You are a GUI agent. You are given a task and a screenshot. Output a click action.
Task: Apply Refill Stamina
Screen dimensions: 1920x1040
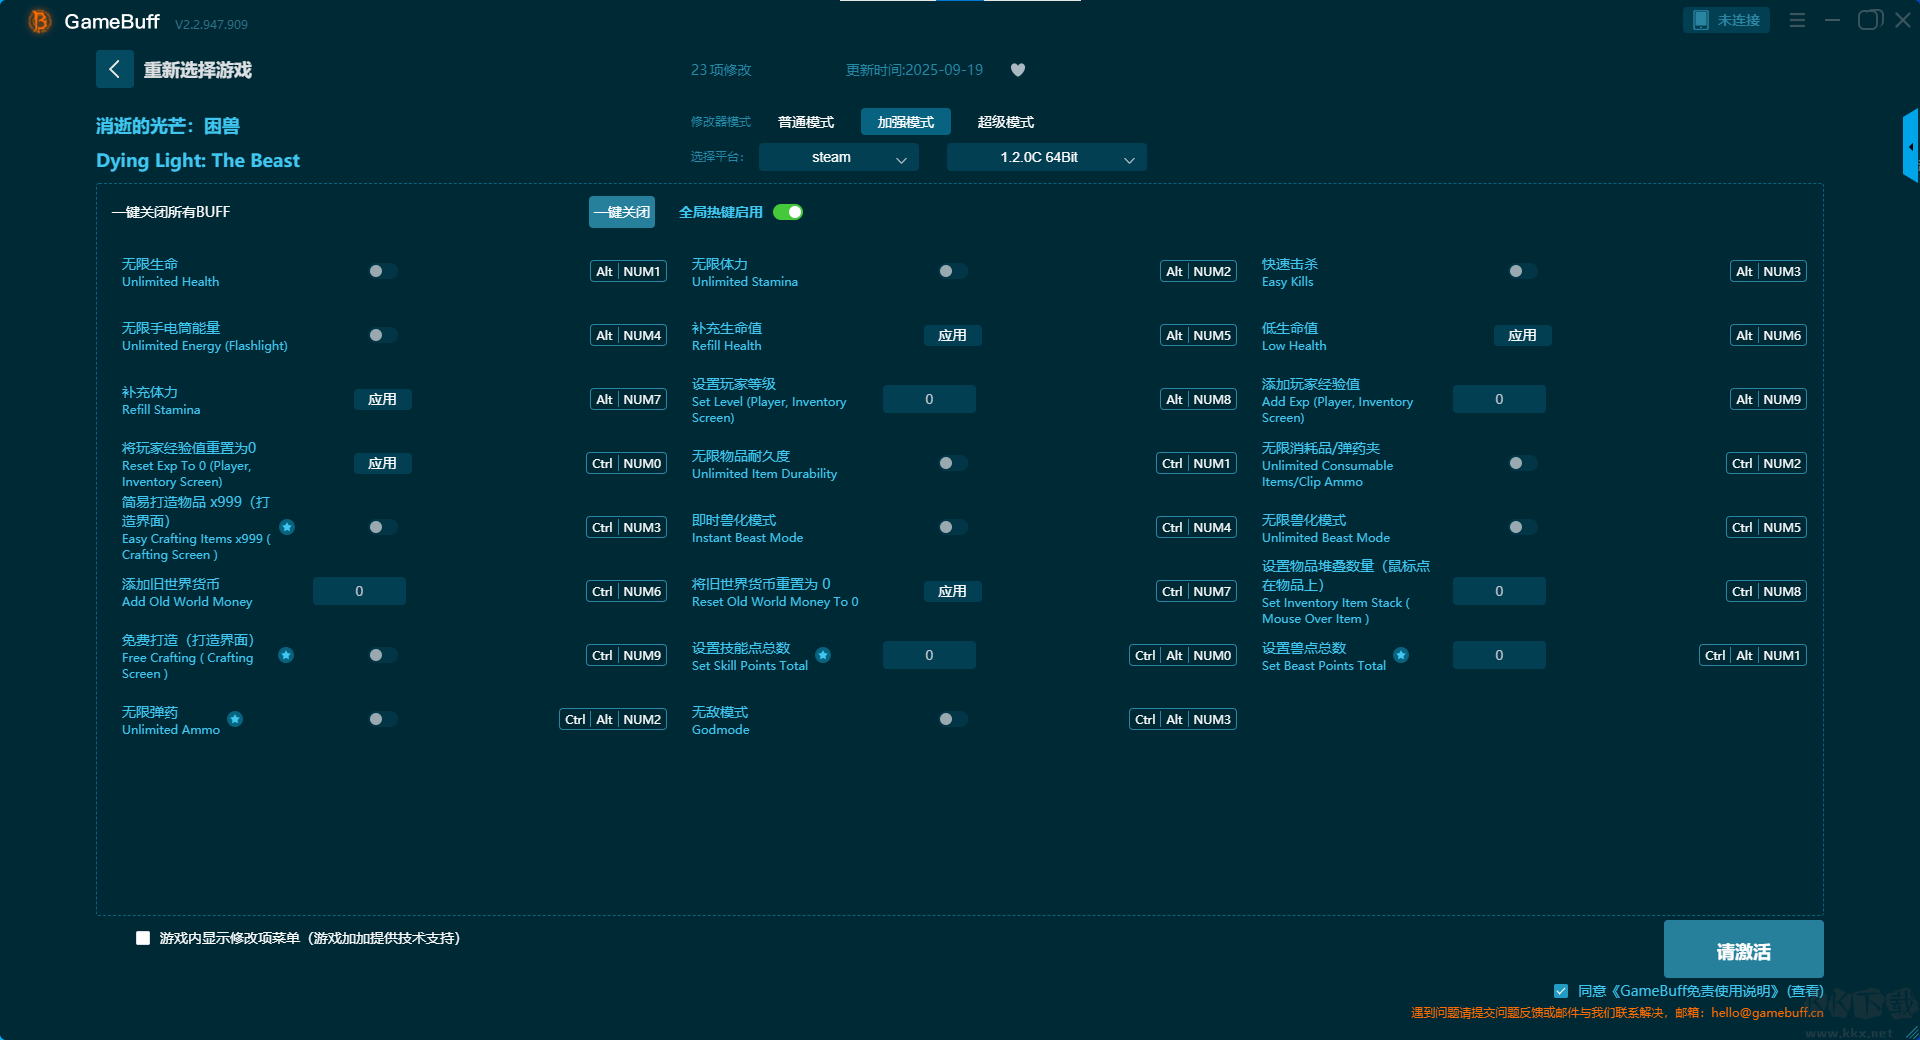[x=382, y=399]
